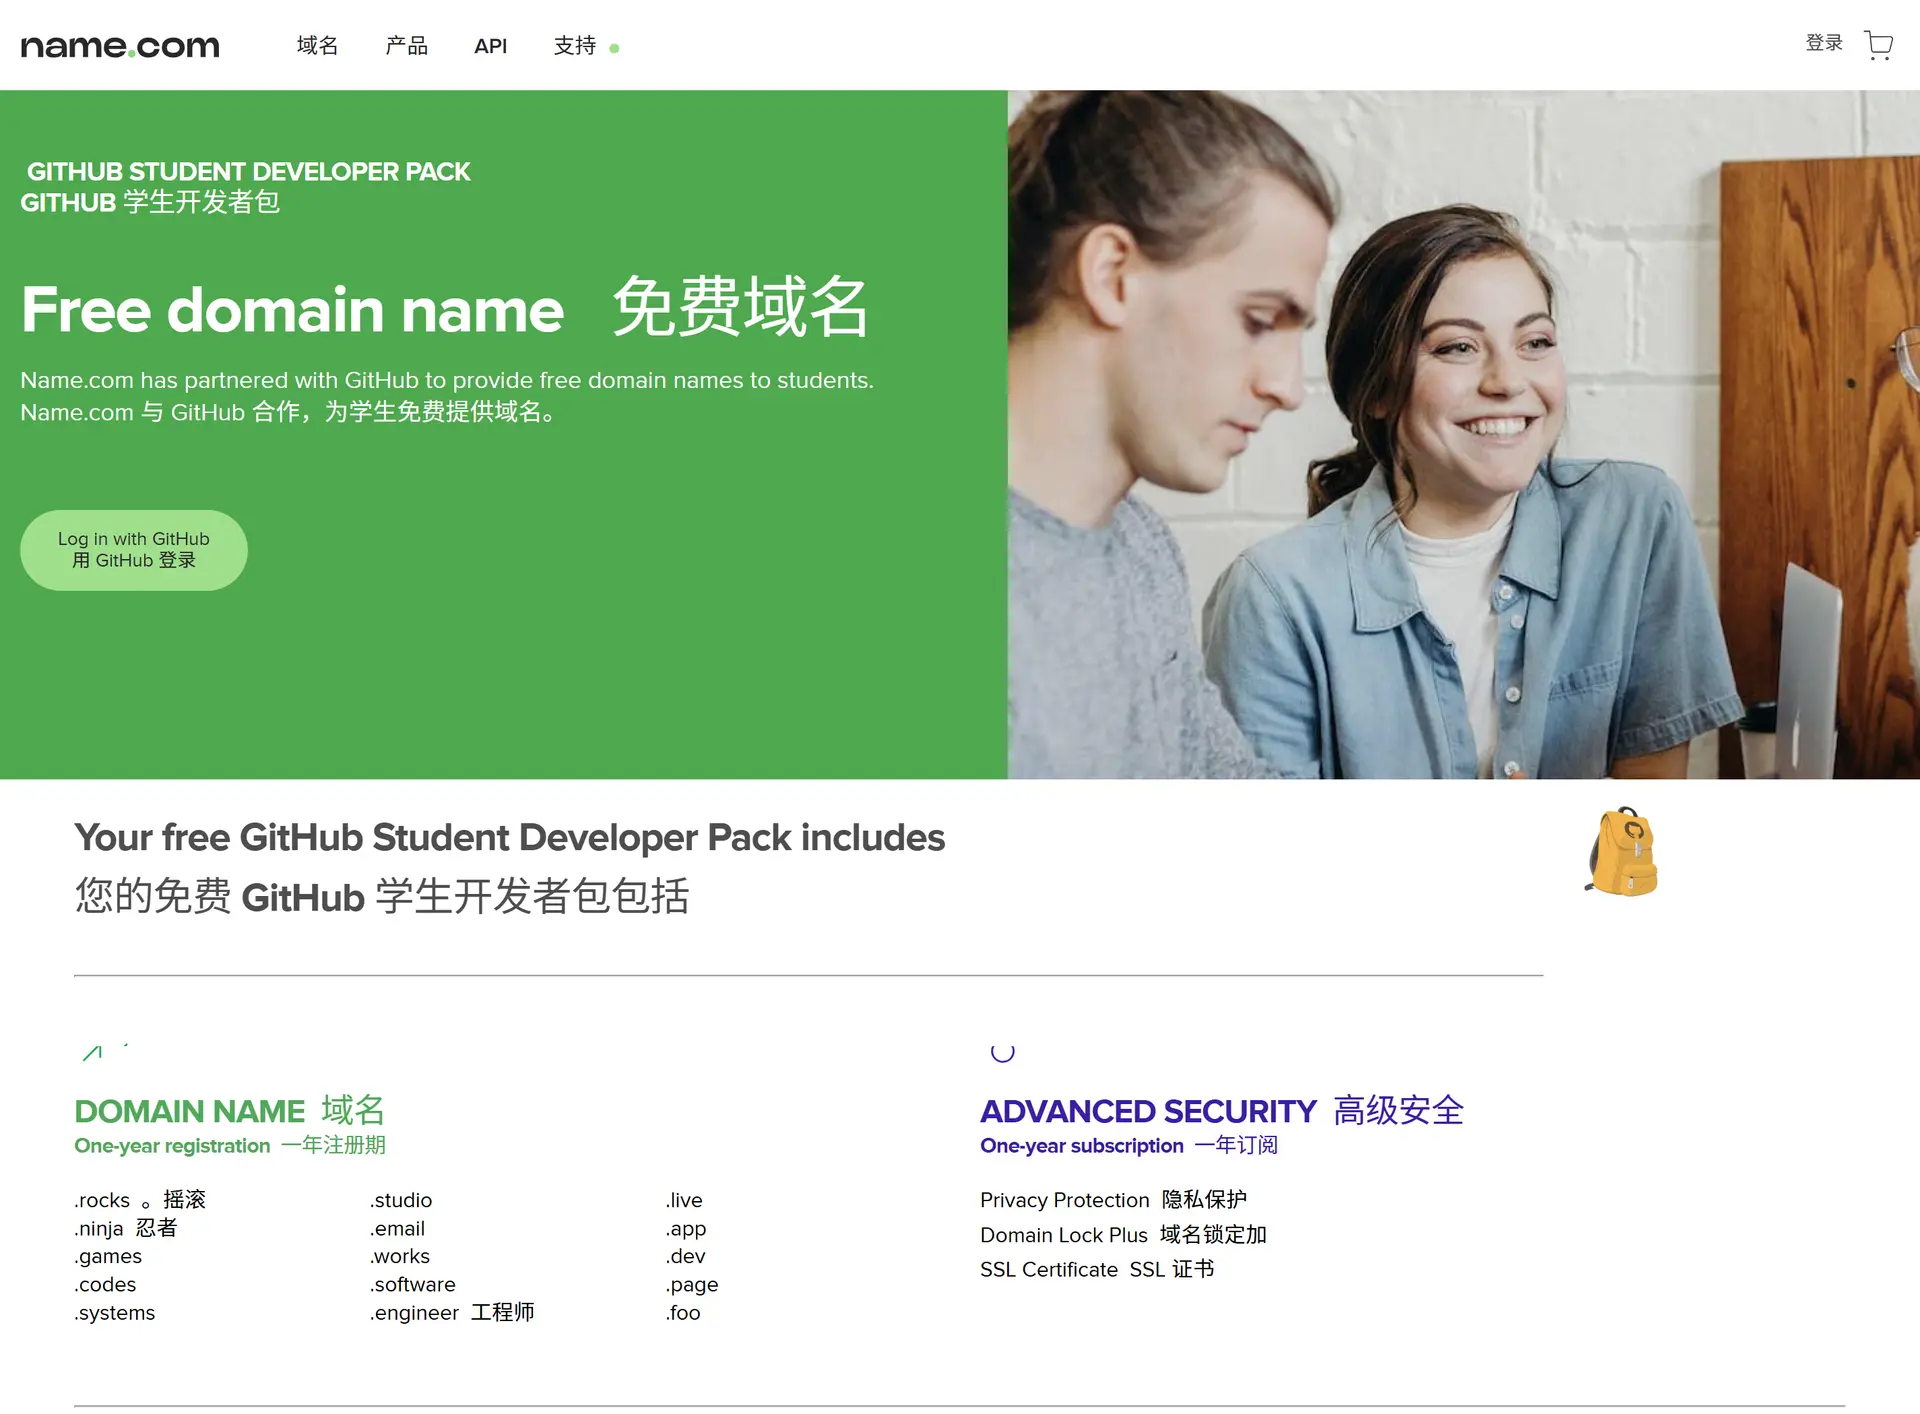
Task: Select the .software domain extension
Action: pyautogui.click(x=413, y=1284)
